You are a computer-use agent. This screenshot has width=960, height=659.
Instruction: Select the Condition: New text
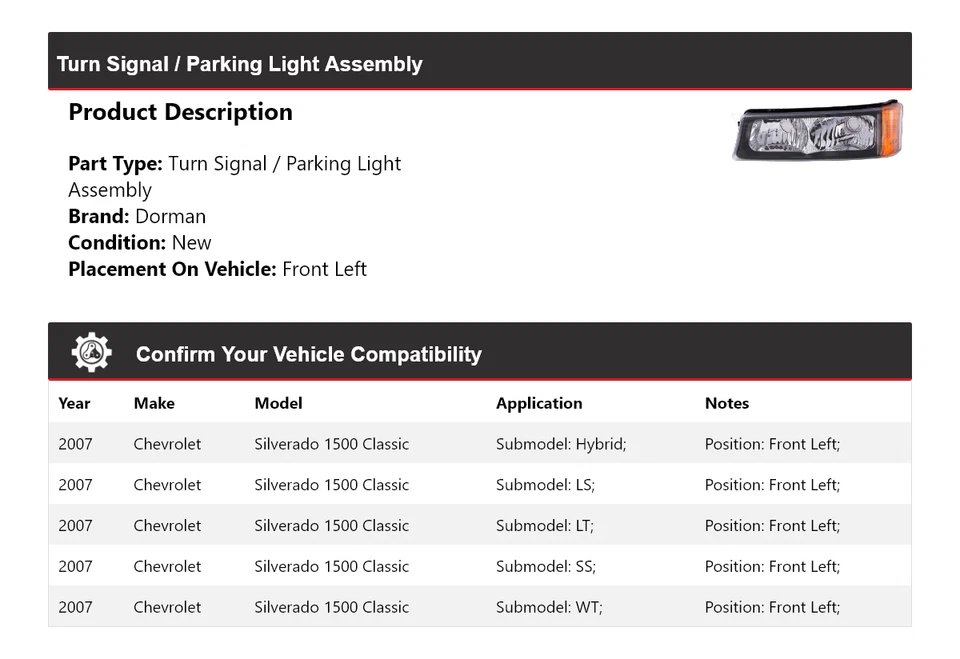pos(140,242)
